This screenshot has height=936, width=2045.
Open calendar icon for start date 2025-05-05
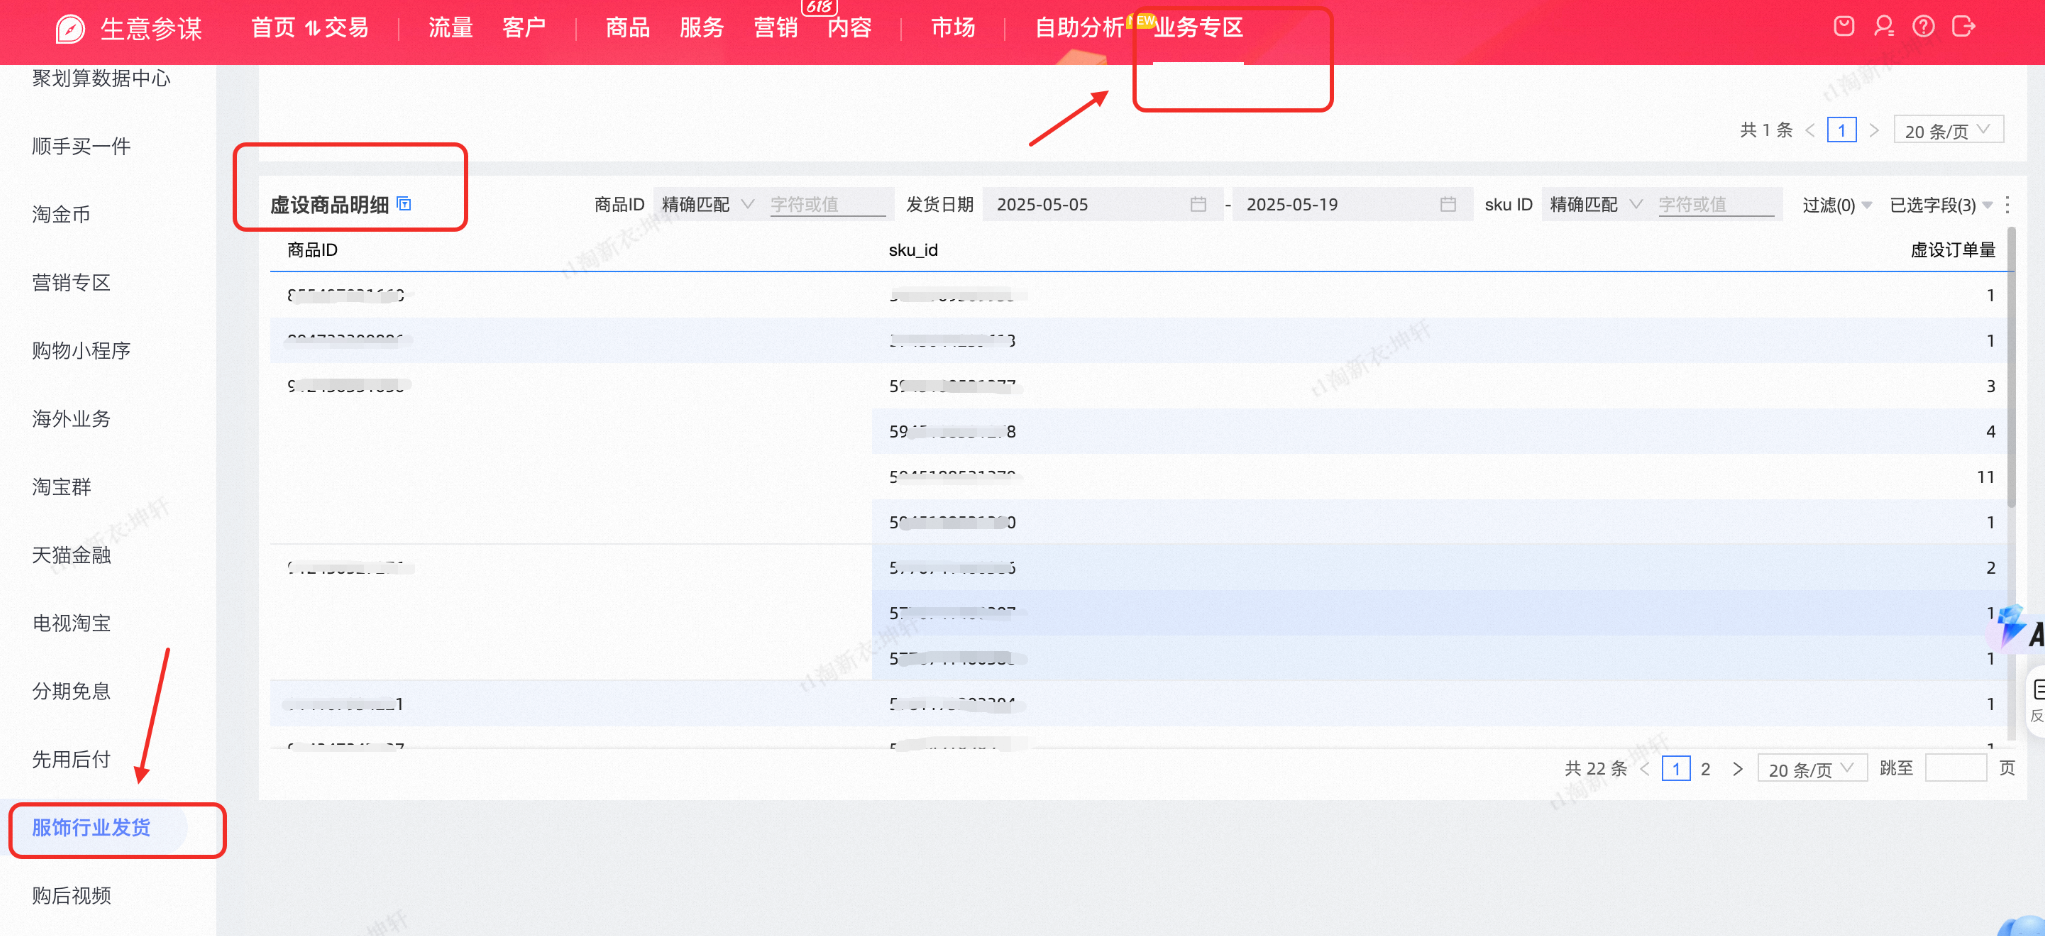(x=1198, y=204)
